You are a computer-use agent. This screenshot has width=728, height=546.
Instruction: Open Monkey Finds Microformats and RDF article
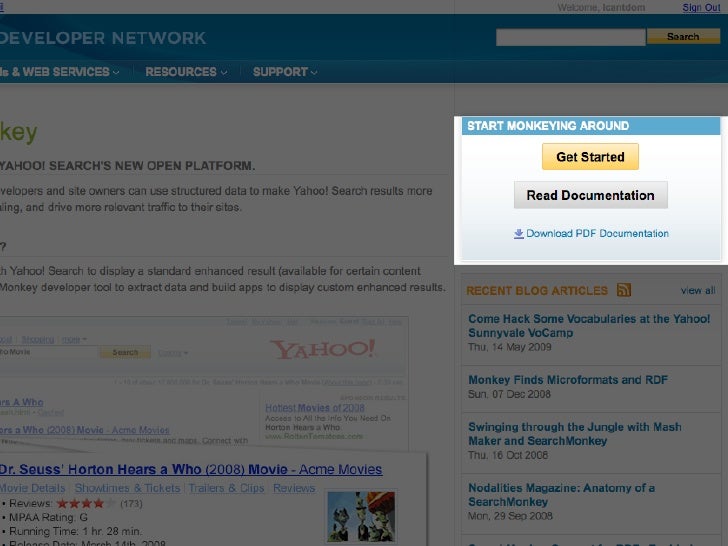568,380
